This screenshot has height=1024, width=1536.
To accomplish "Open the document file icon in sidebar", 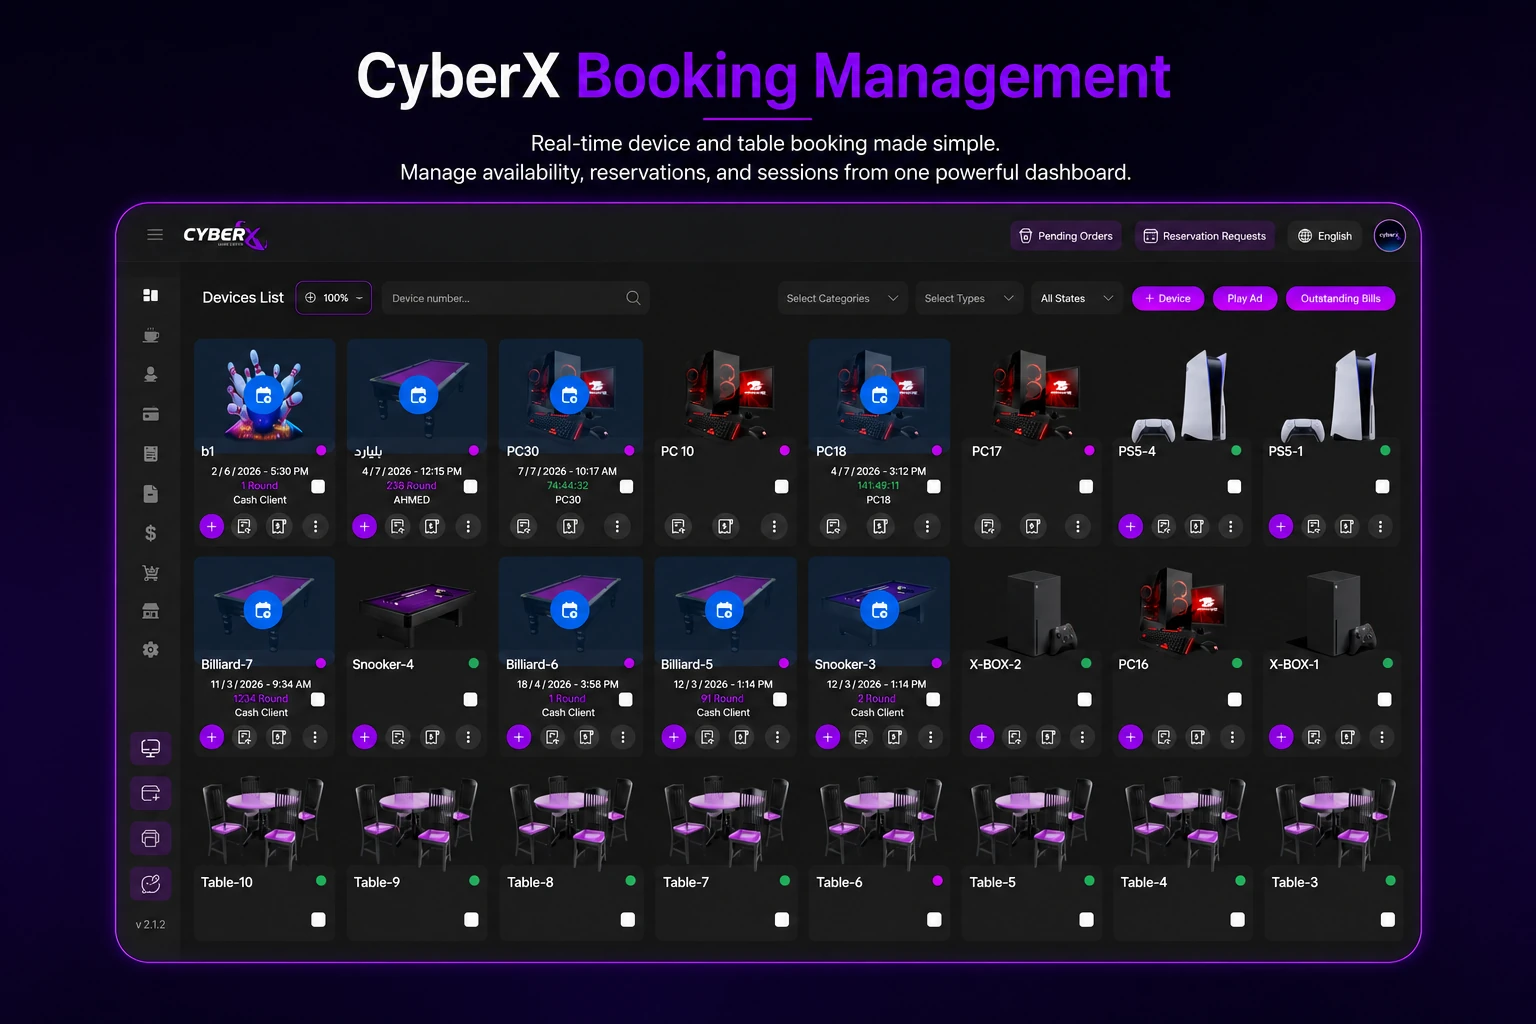I will click(151, 494).
